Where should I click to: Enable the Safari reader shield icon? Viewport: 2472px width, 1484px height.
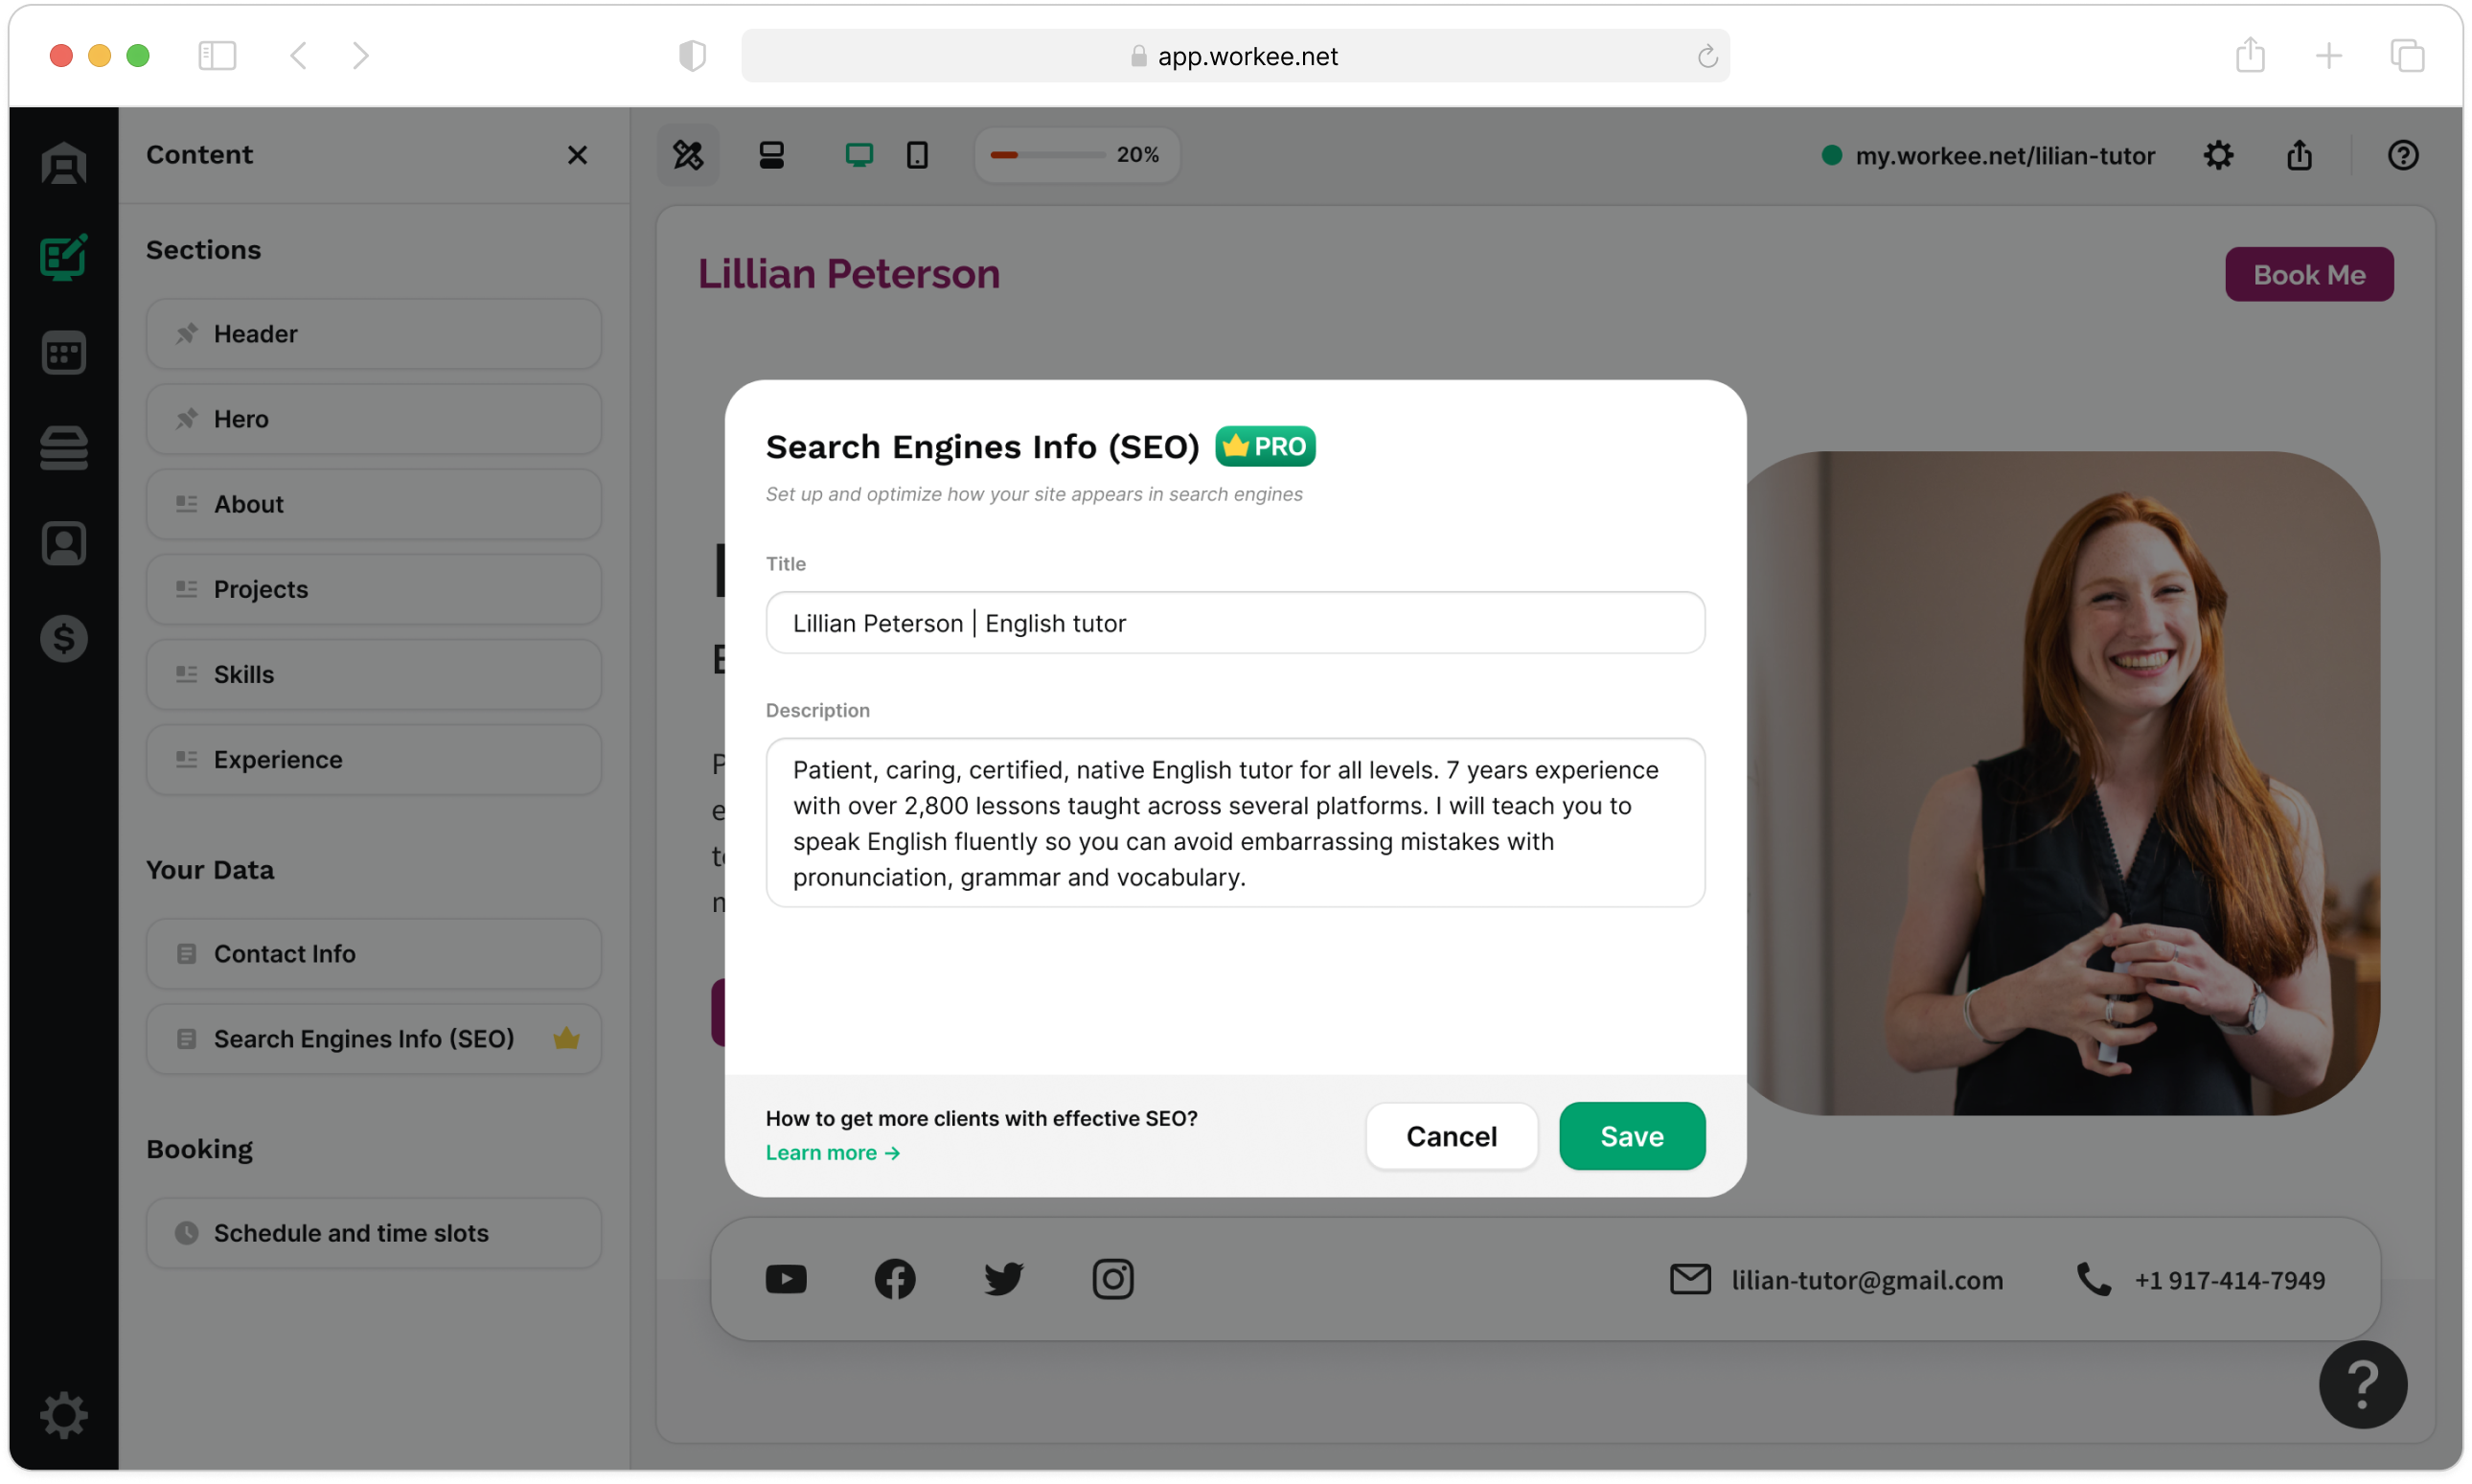[692, 55]
